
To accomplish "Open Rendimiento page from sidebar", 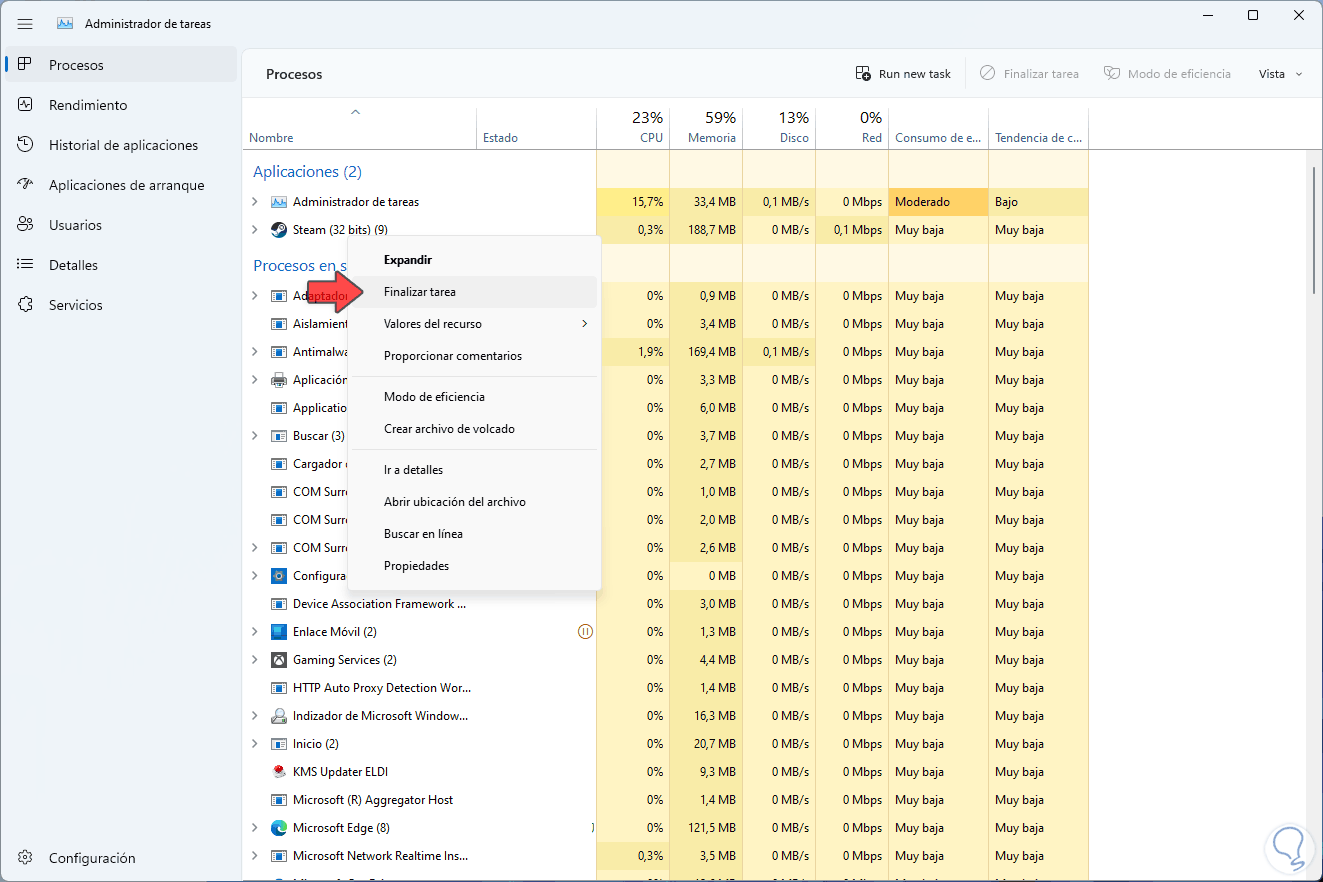I will coord(88,105).
